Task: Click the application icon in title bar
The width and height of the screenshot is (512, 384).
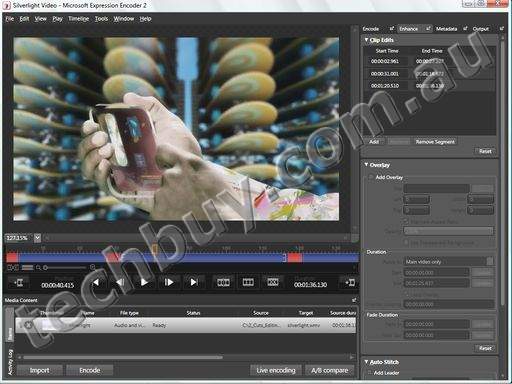Action: [x=6, y=5]
